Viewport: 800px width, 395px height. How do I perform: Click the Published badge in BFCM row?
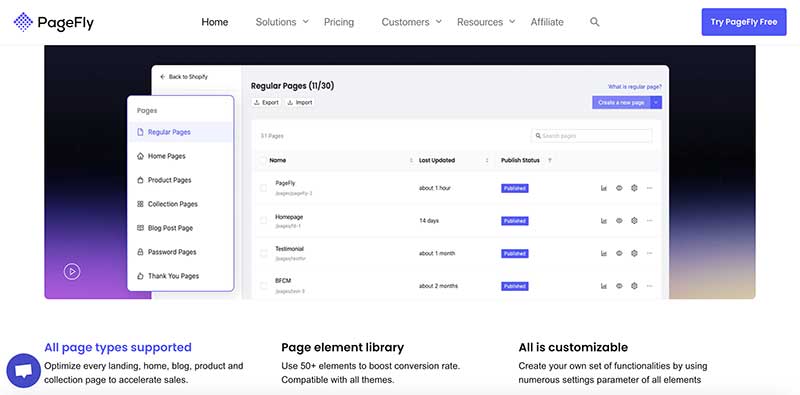514,286
